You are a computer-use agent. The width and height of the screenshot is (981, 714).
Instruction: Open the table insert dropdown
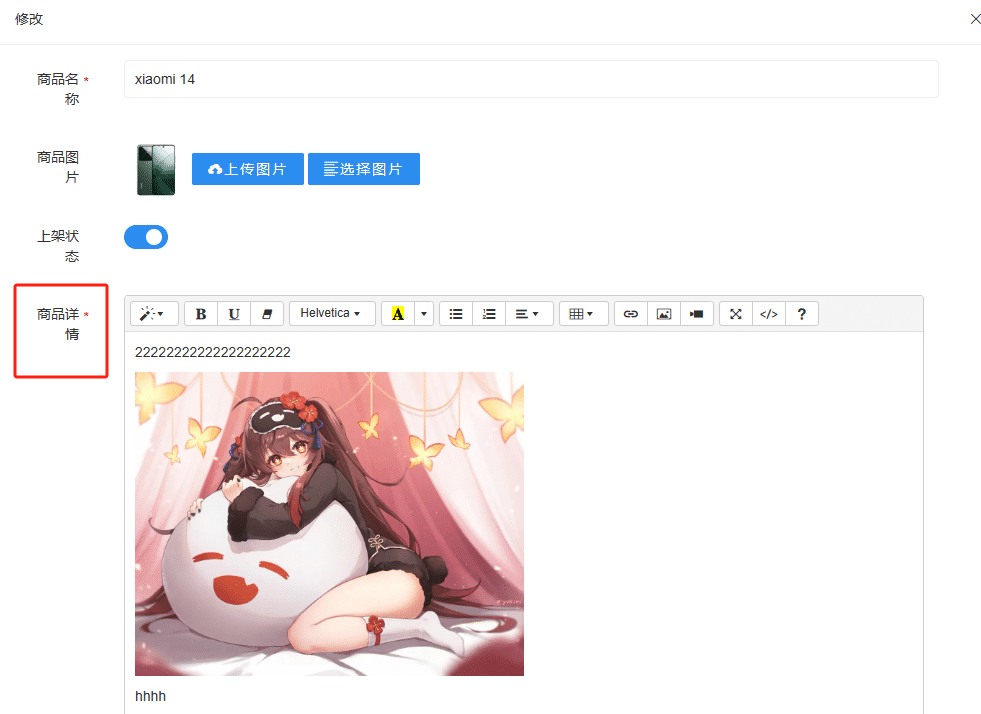tap(583, 314)
